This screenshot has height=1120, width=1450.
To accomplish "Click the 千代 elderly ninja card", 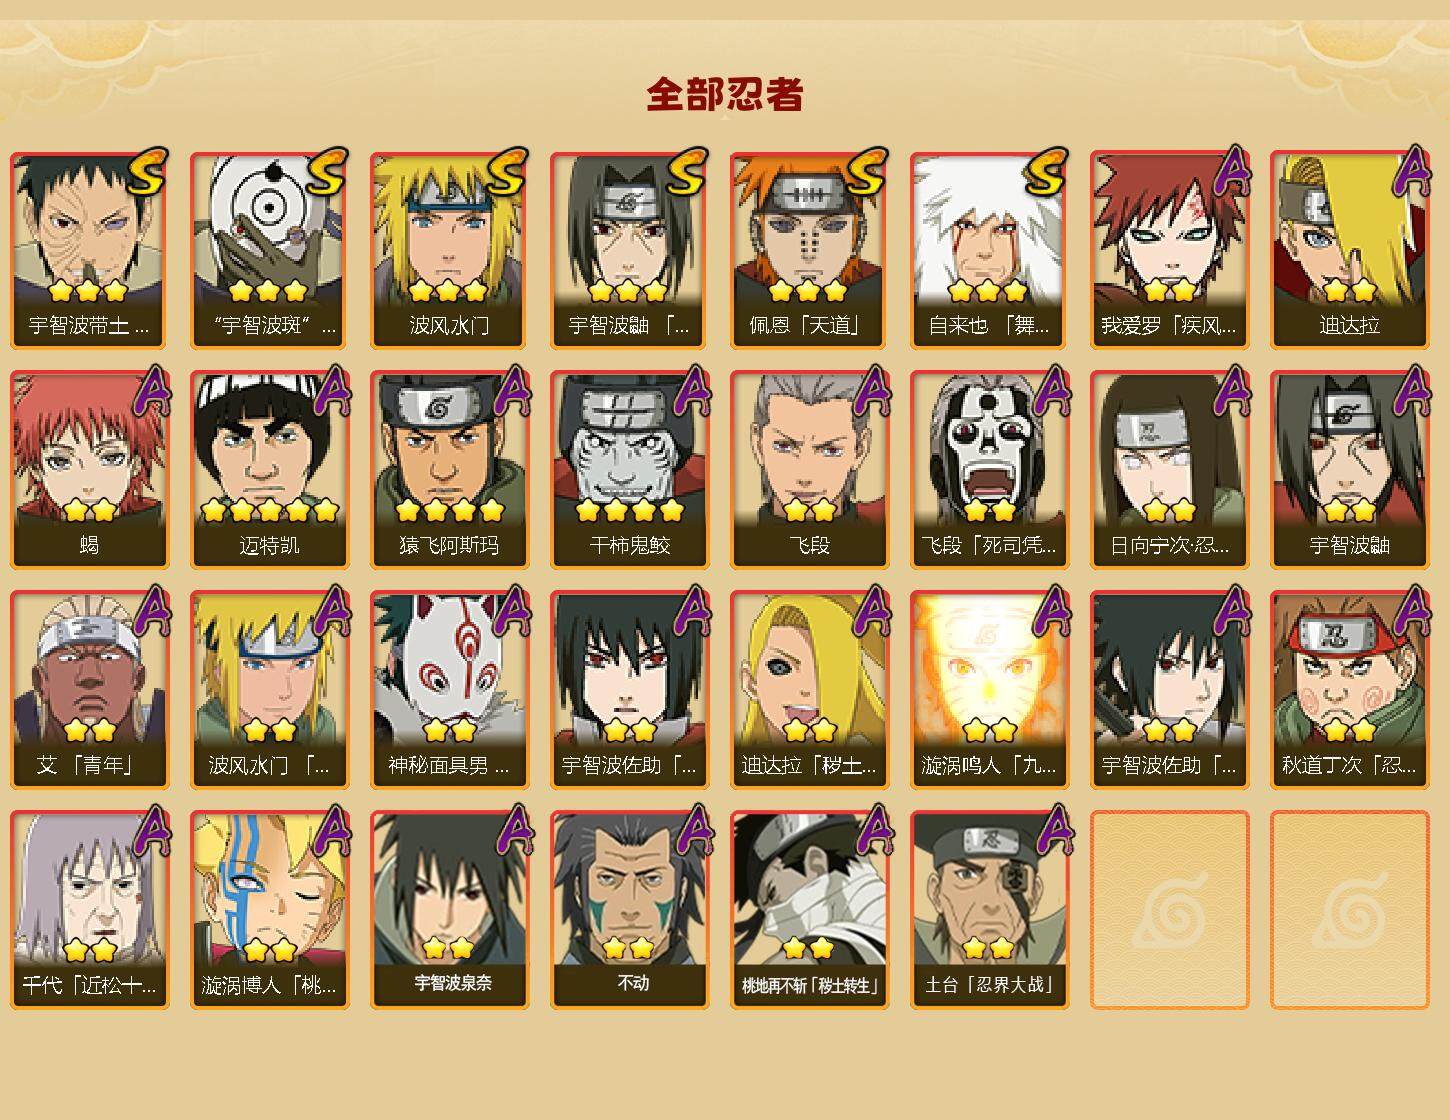I will click(90, 910).
